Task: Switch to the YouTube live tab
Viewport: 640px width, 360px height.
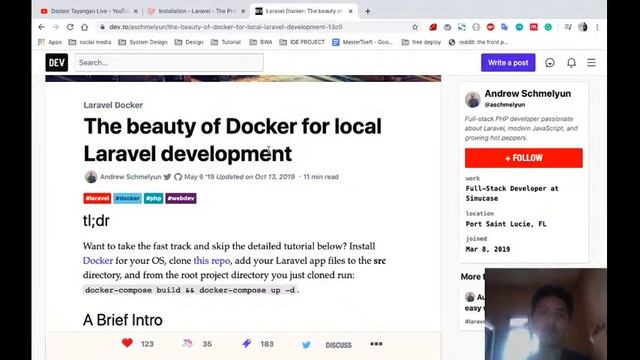Action: click(89, 11)
